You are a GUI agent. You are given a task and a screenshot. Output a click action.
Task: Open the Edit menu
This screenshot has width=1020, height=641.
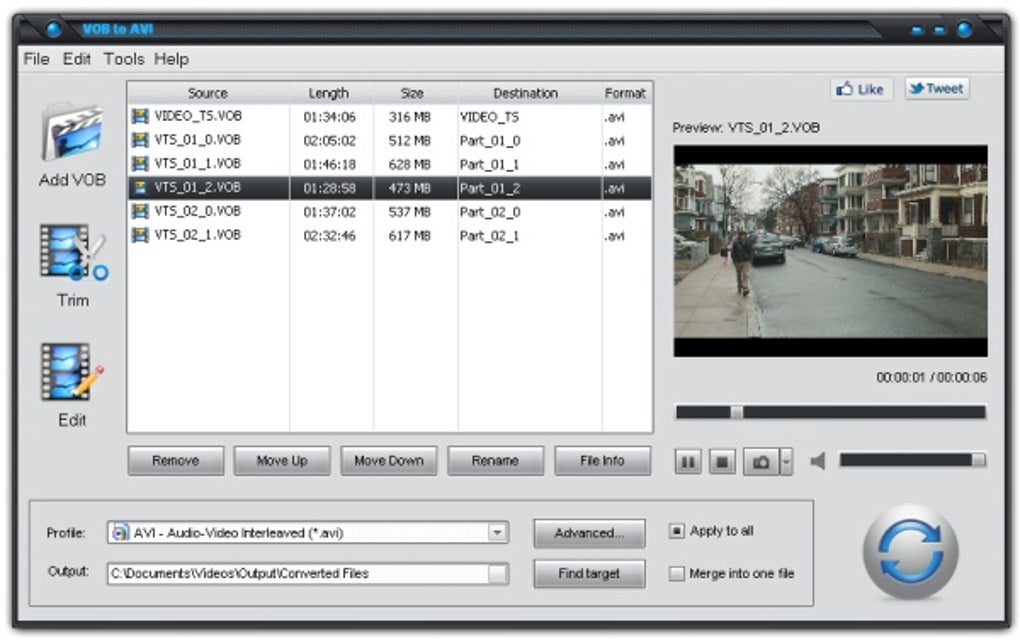pyautogui.click(x=77, y=59)
